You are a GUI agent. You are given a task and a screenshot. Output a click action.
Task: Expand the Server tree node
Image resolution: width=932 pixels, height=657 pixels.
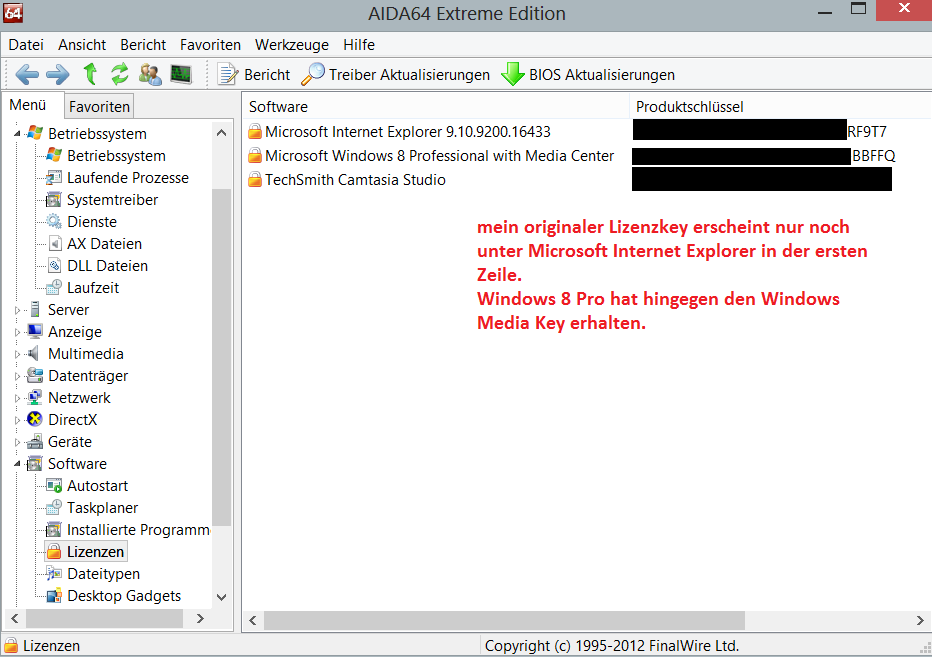(17, 310)
